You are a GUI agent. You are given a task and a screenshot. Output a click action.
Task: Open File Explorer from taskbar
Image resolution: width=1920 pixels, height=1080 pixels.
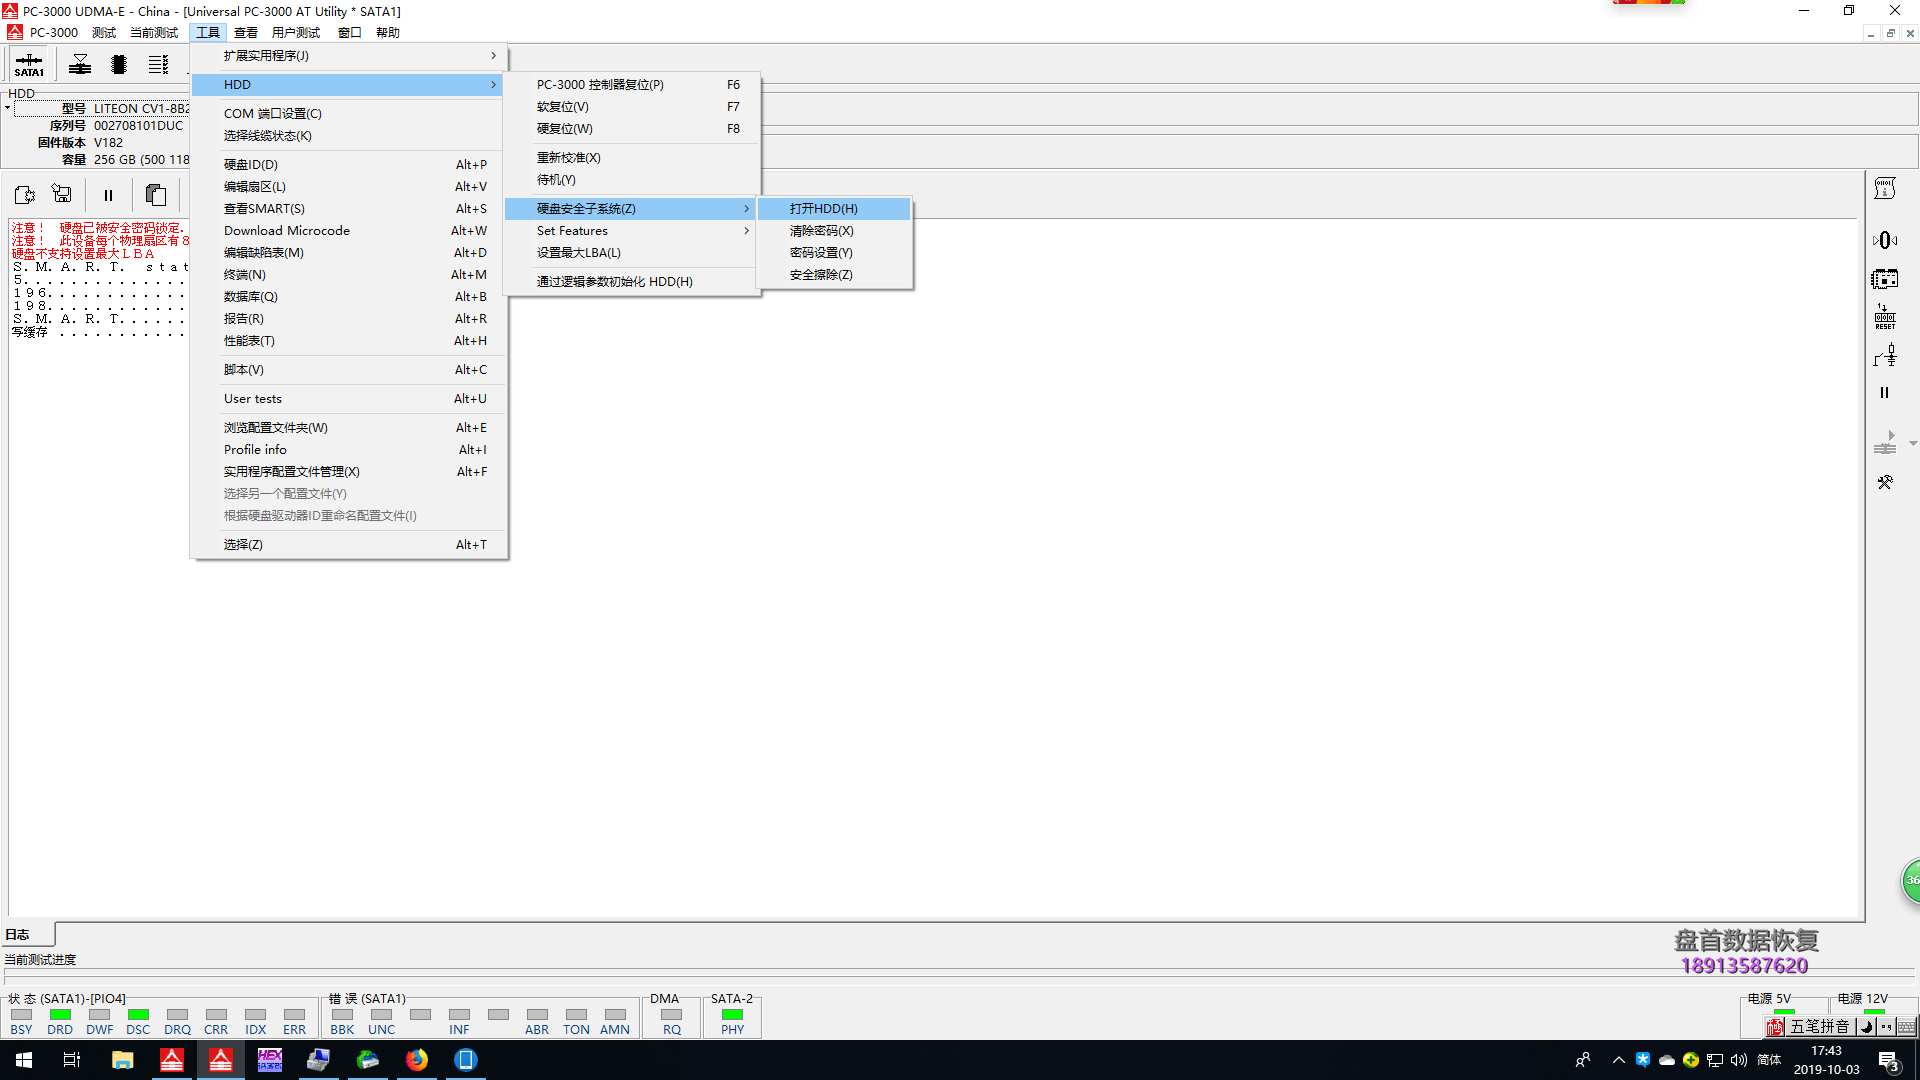click(x=123, y=1060)
